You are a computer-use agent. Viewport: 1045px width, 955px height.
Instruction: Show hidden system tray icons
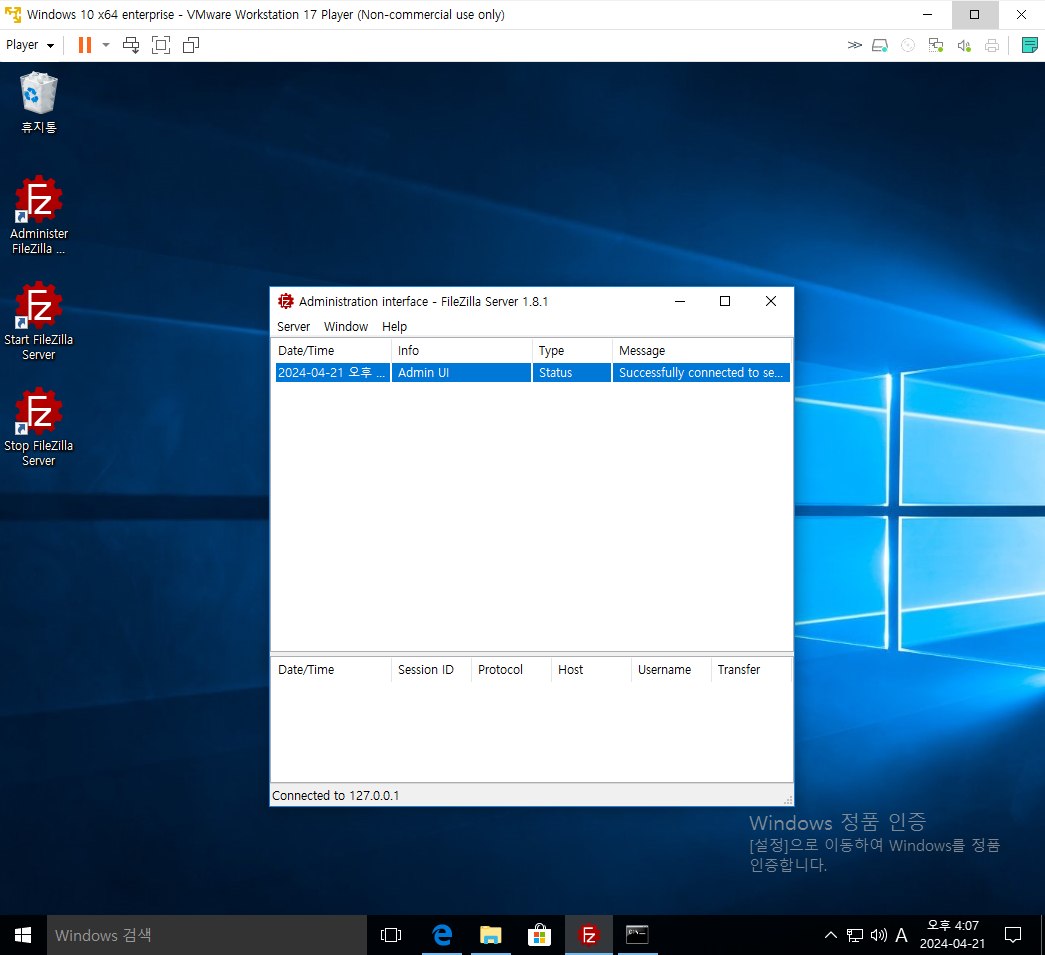(x=830, y=935)
